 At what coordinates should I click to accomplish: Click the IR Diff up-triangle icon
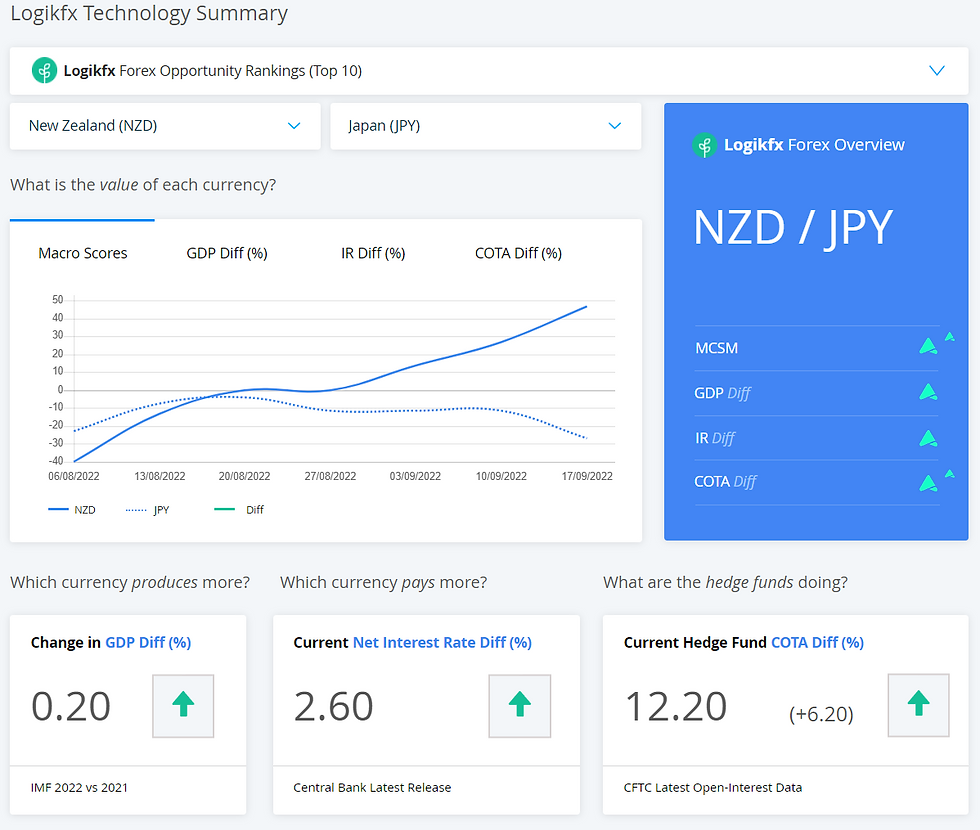click(928, 438)
